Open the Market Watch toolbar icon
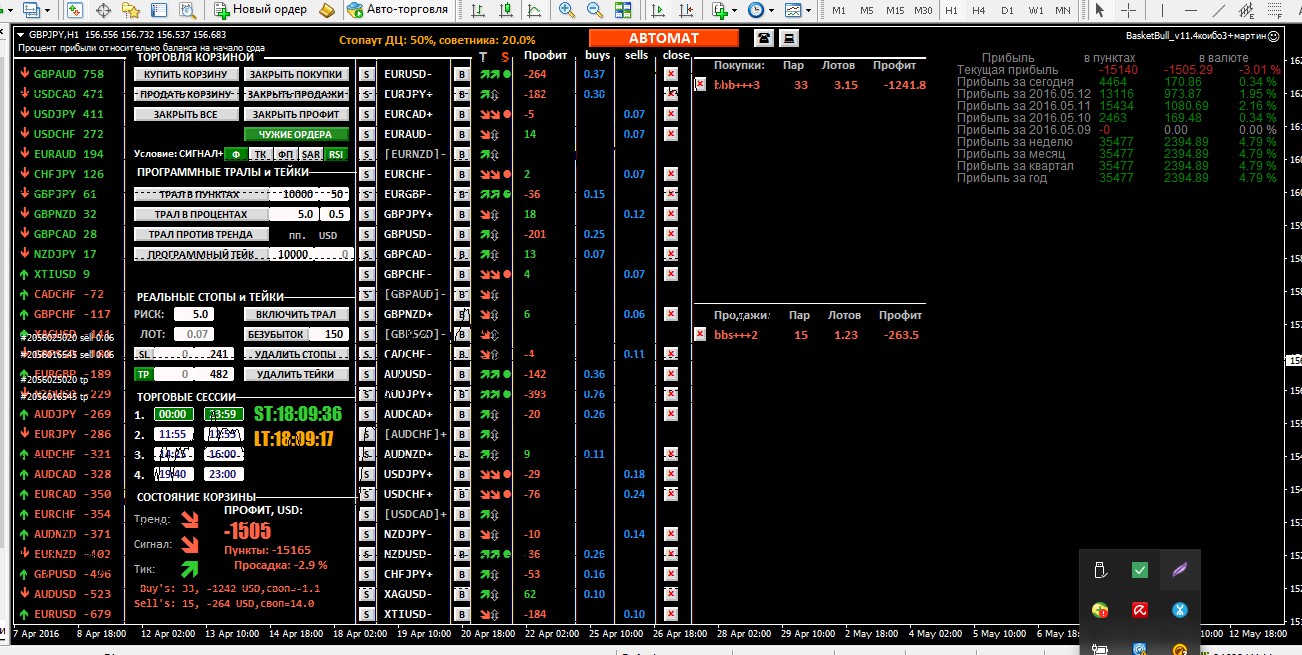Viewport: 1302px width, 655px height. click(75, 10)
